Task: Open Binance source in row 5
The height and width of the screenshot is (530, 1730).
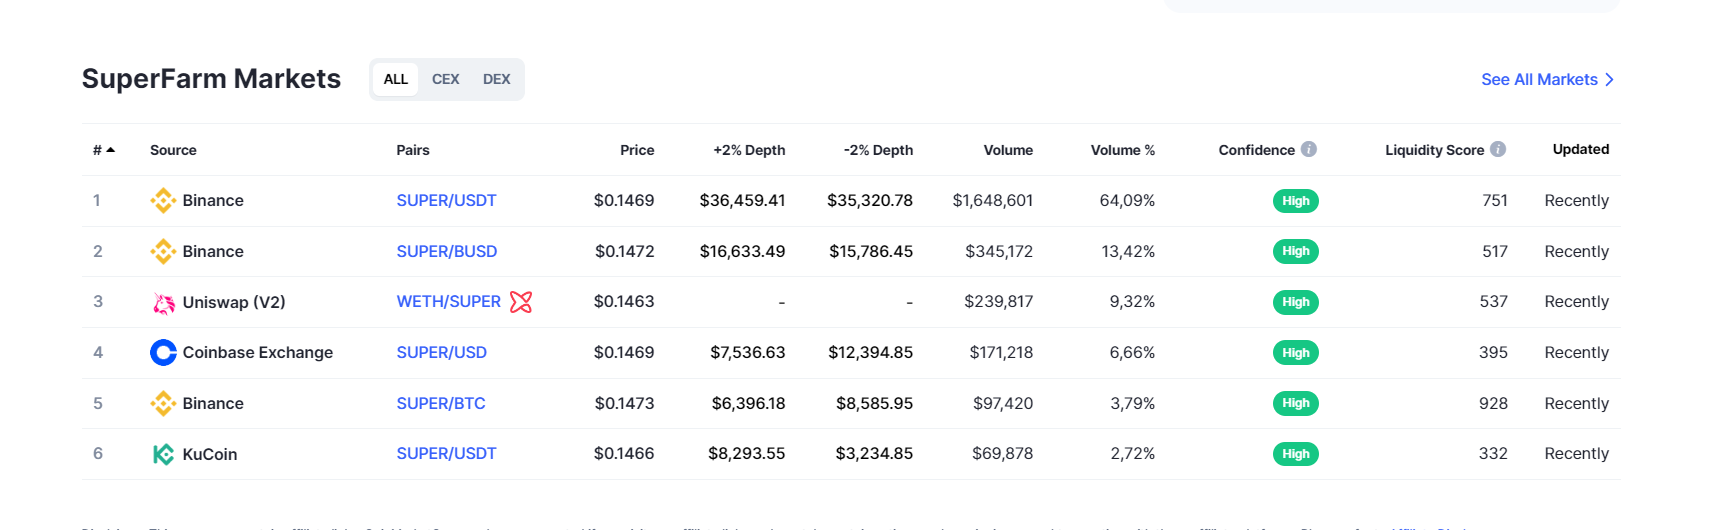Action: [x=213, y=404]
